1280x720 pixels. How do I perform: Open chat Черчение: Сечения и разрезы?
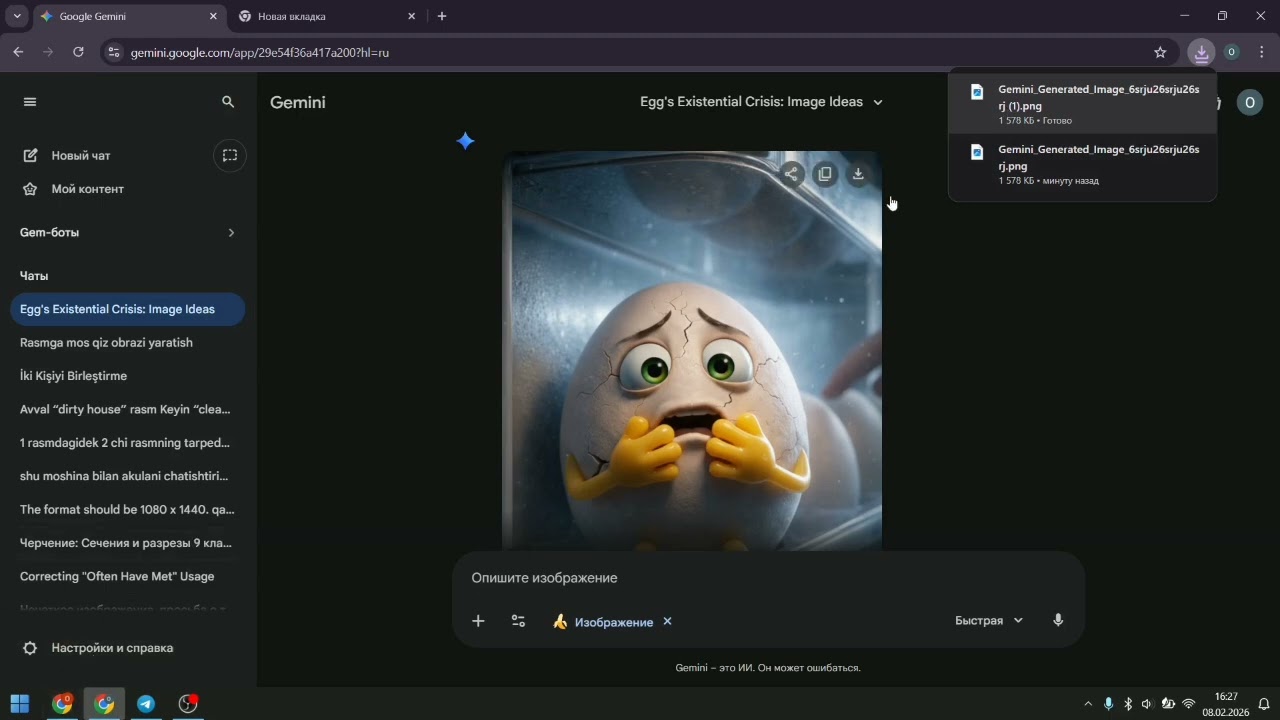[x=128, y=543]
